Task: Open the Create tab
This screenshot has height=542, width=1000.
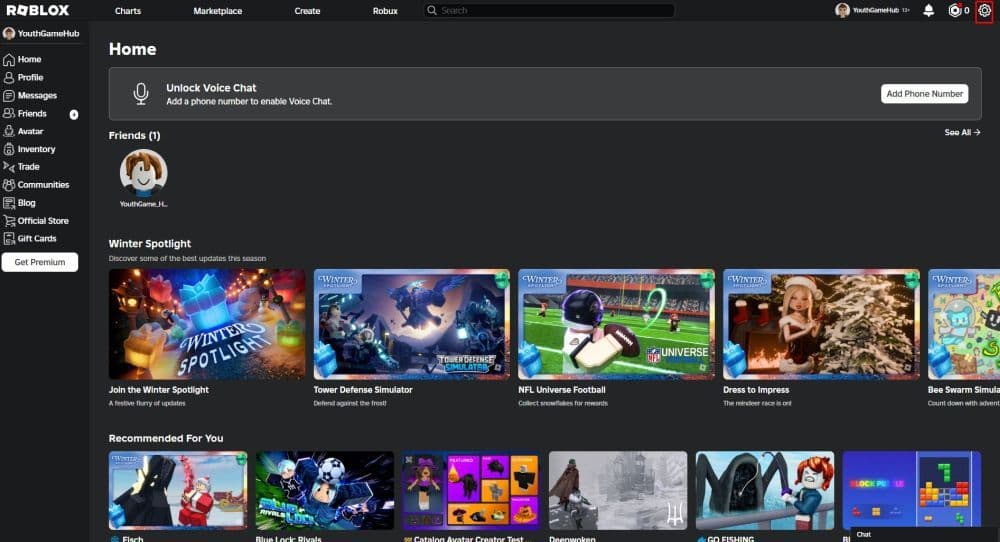Action: [x=307, y=11]
